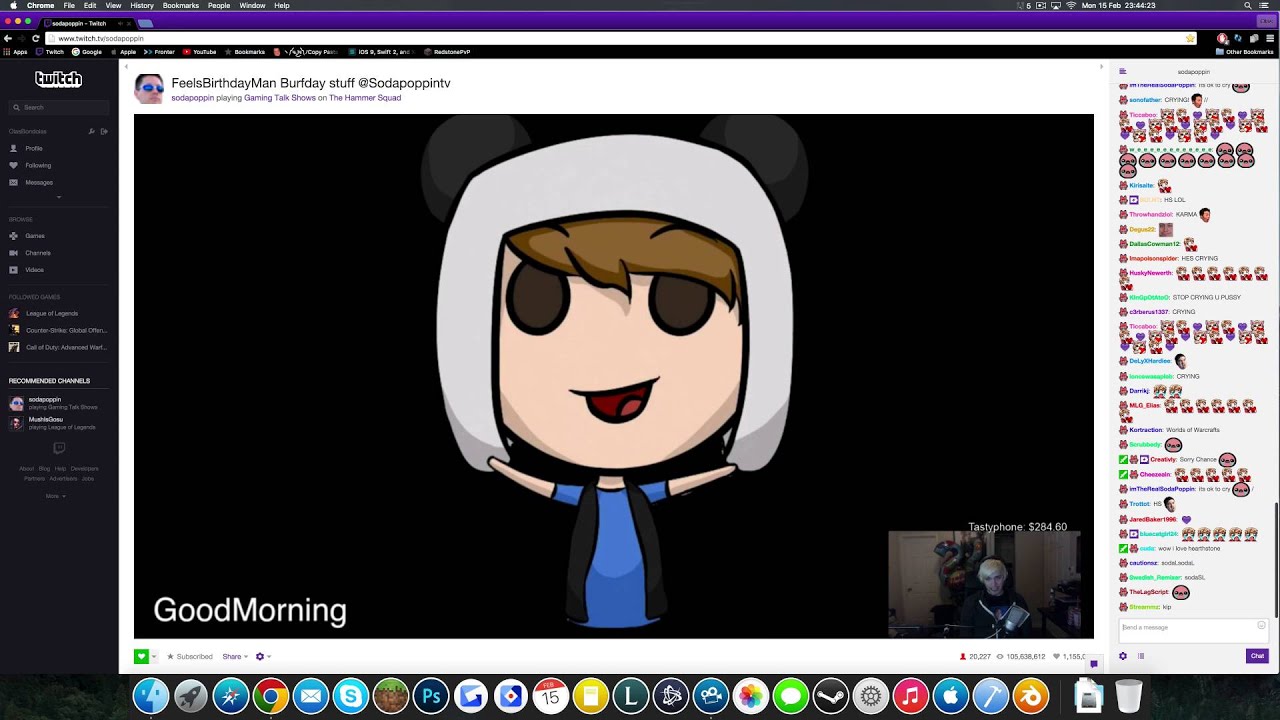Open the Trash in the Dock
The height and width of the screenshot is (720, 1280).
pyautogui.click(x=1129, y=696)
